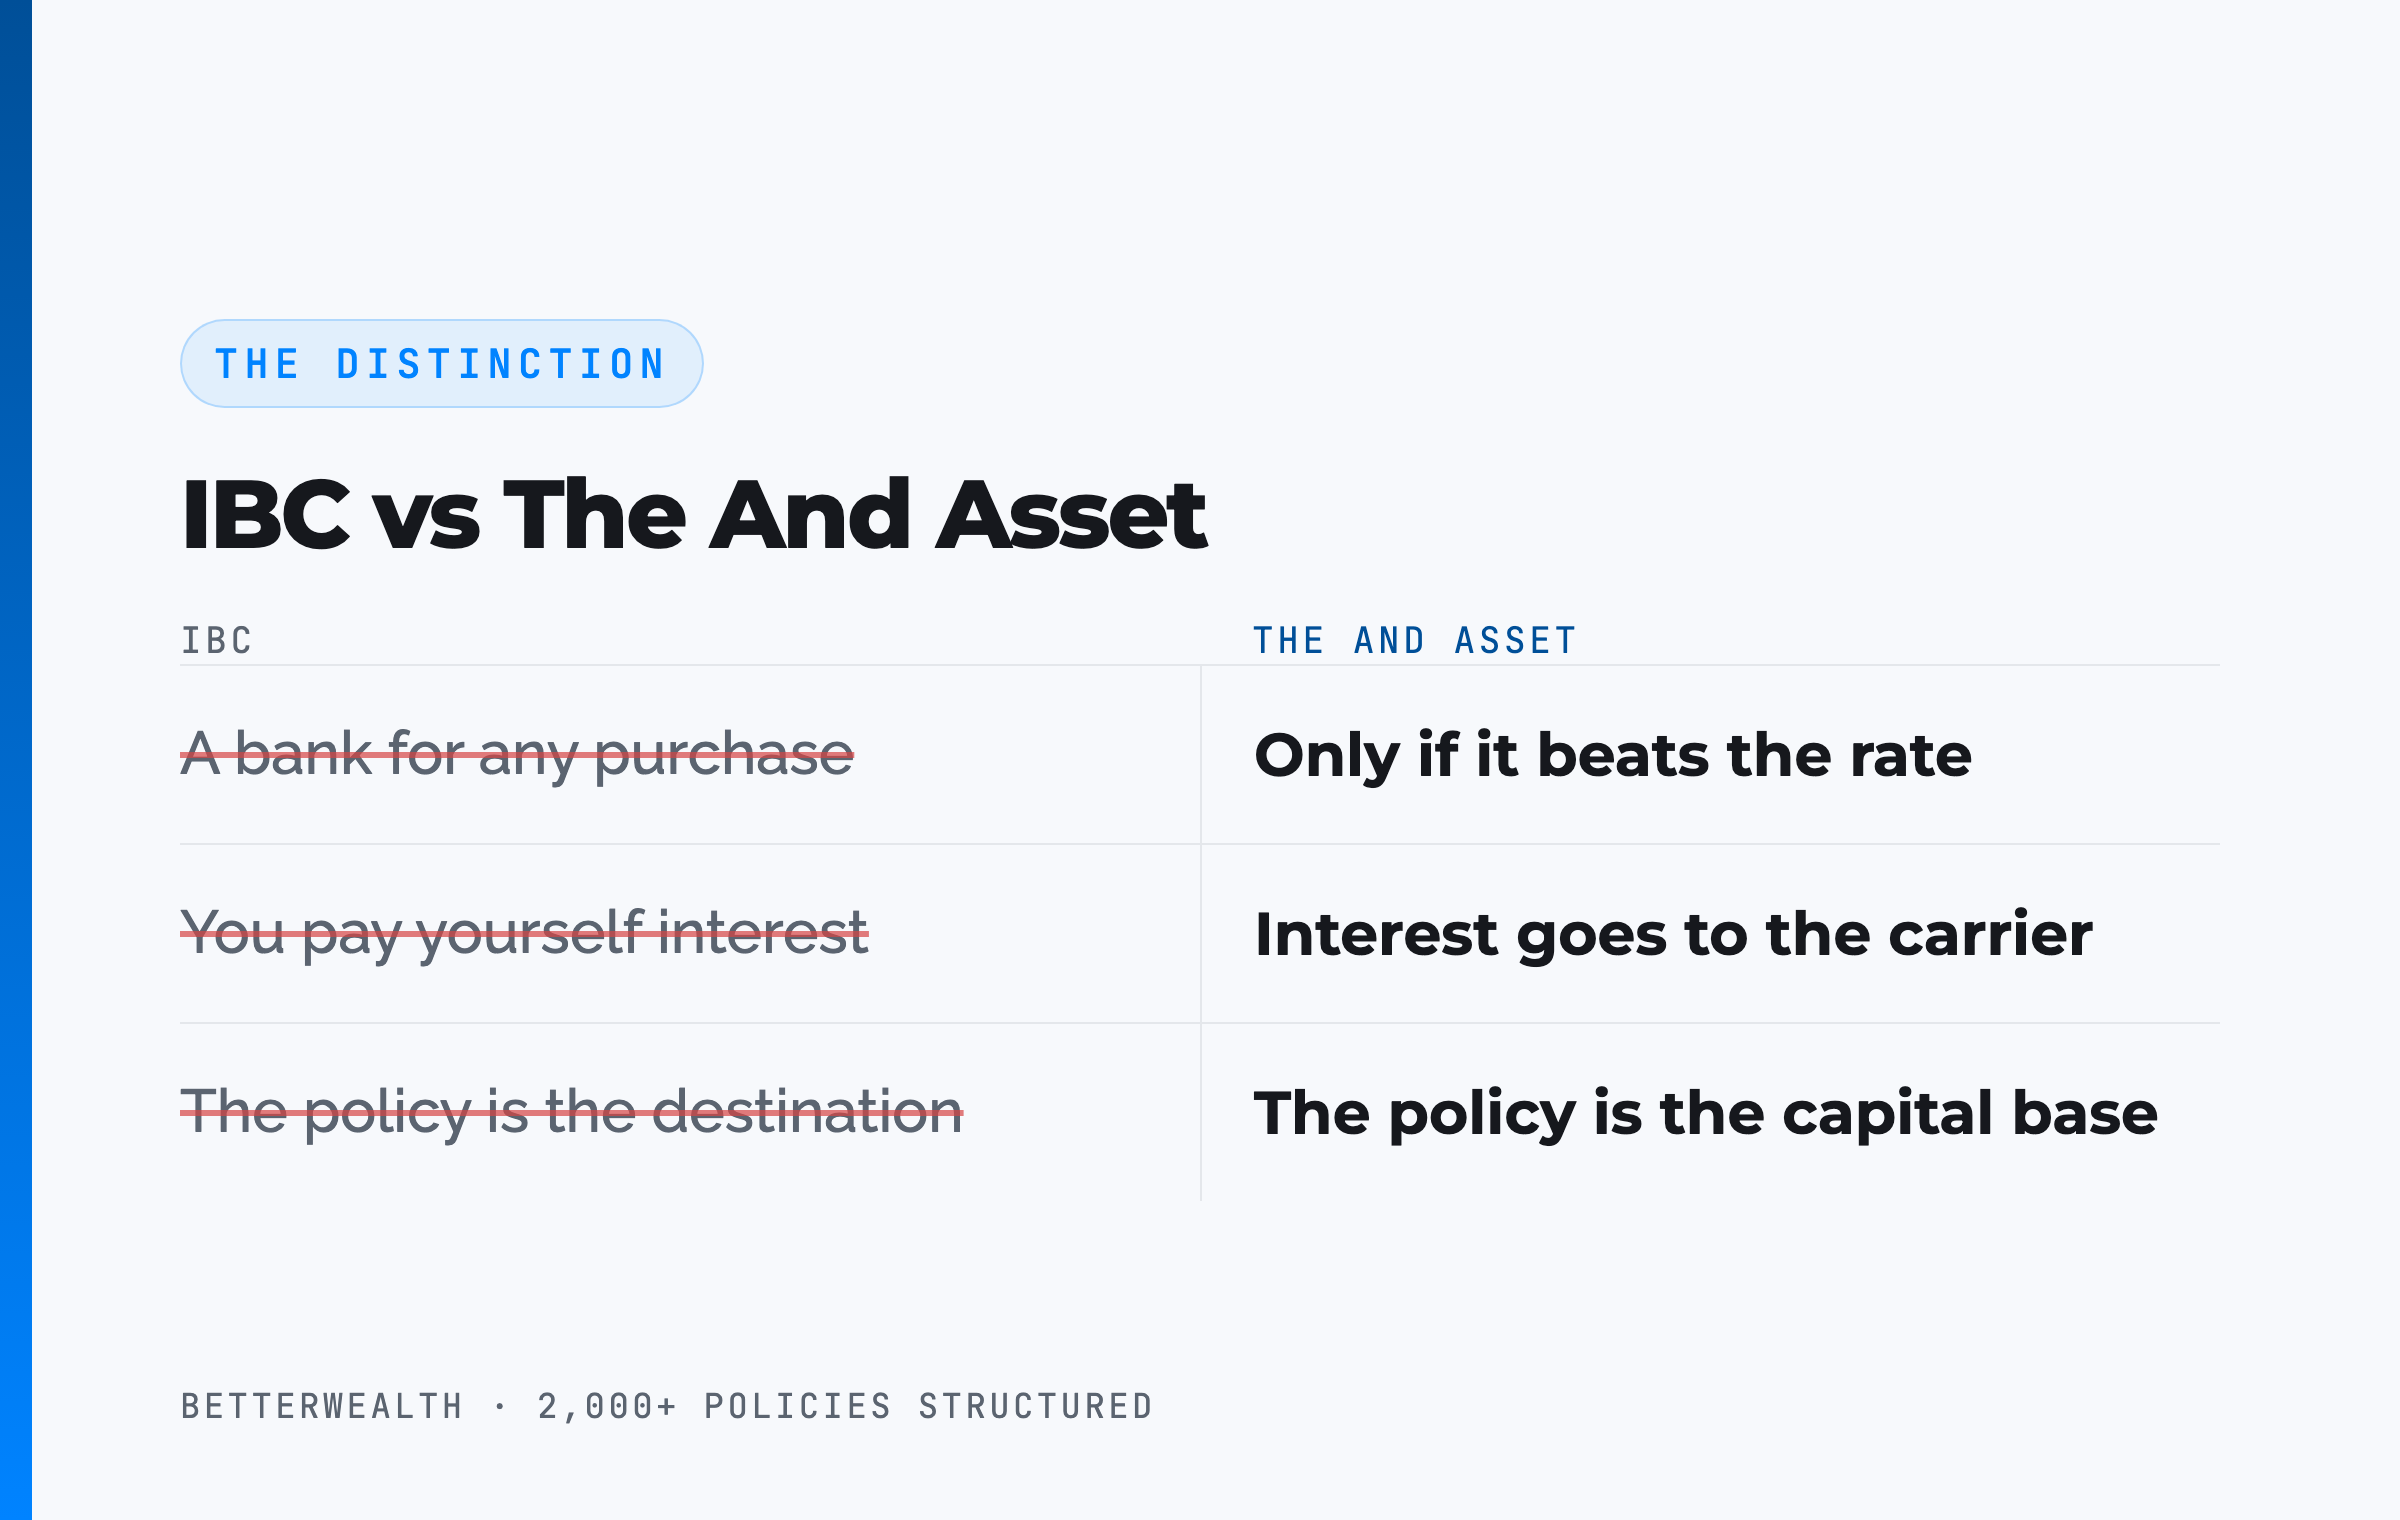Click the horizontal divider below the first row

coord(1200,844)
